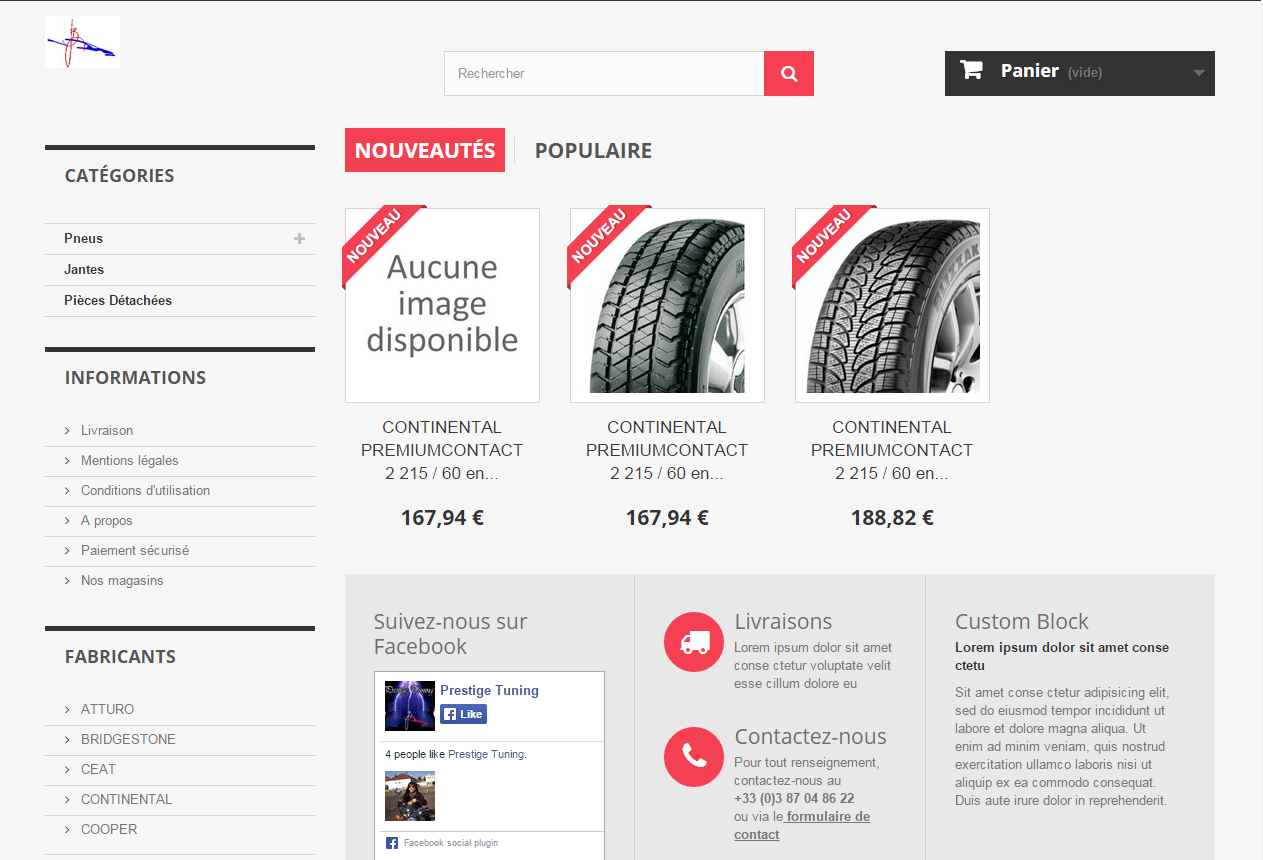This screenshot has height=860, width=1263.
Task: Expand the Panier dropdown arrow
Action: click(1199, 73)
